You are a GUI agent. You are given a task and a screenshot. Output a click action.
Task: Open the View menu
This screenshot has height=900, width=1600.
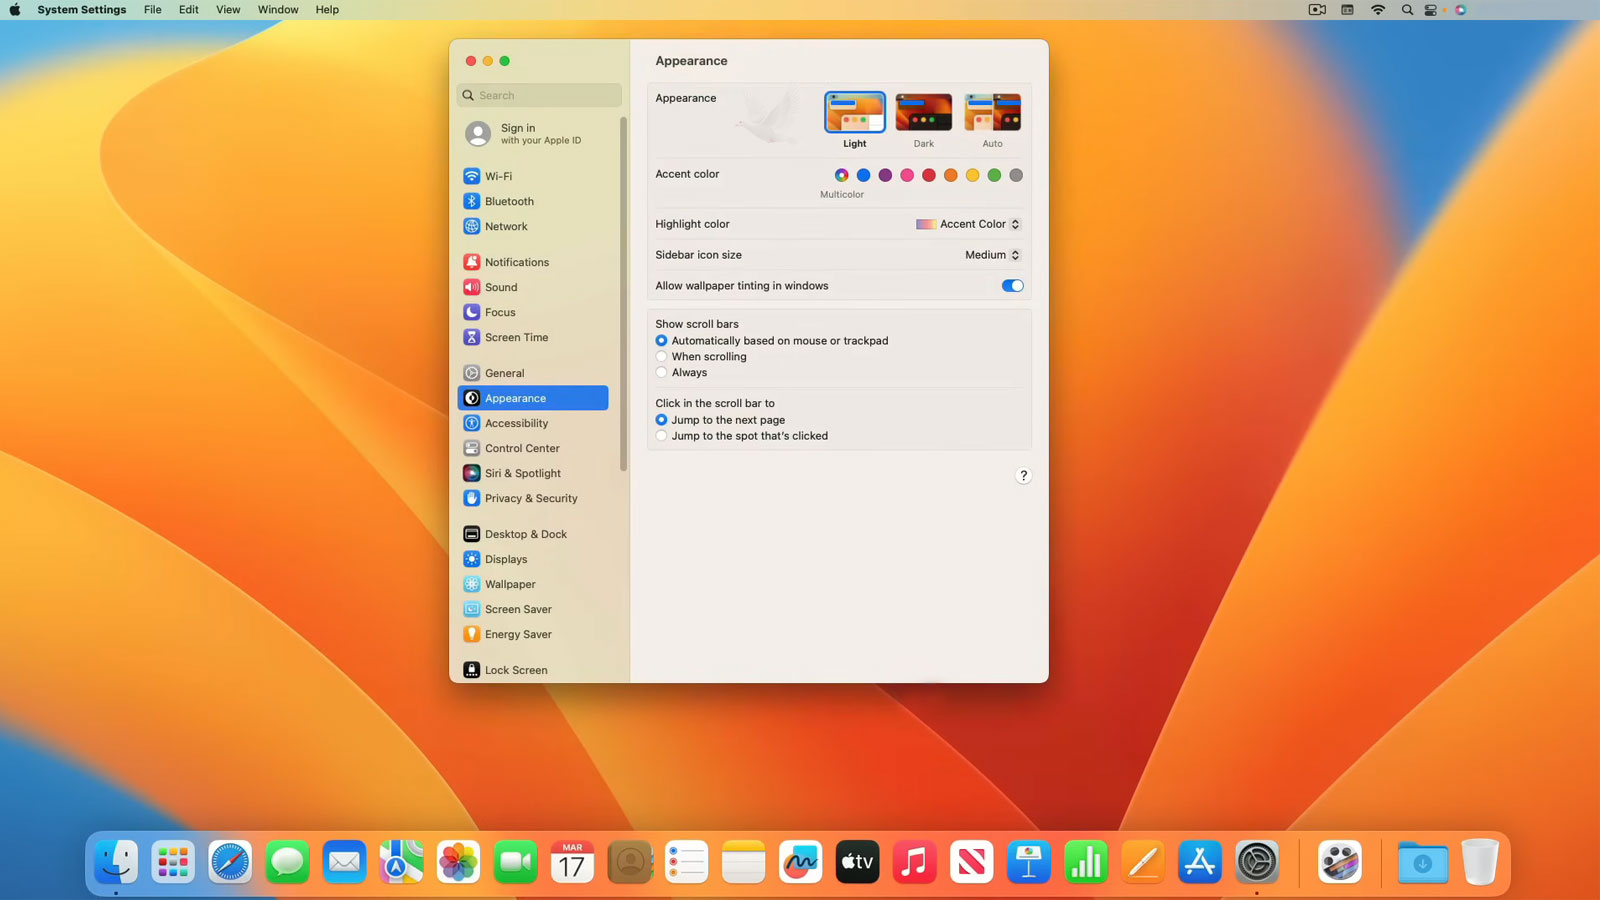pos(228,10)
